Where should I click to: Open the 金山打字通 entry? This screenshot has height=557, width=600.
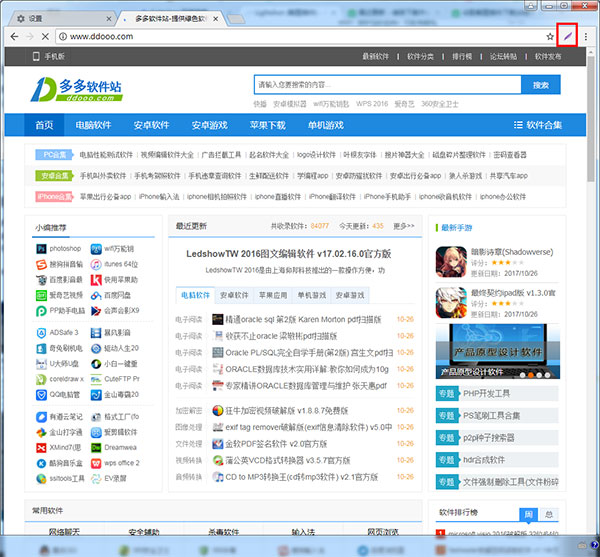[59, 432]
